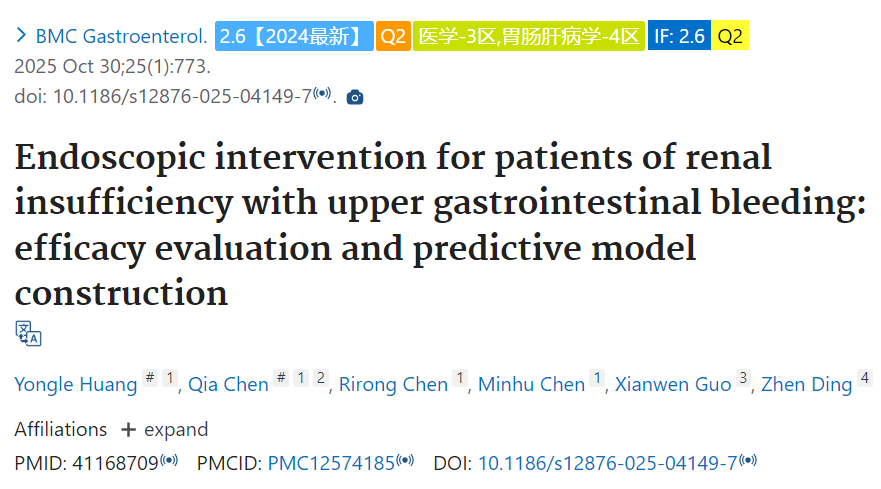Open the BMC Gastroenterol. journal link
881x489 pixels.
click(121, 37)
